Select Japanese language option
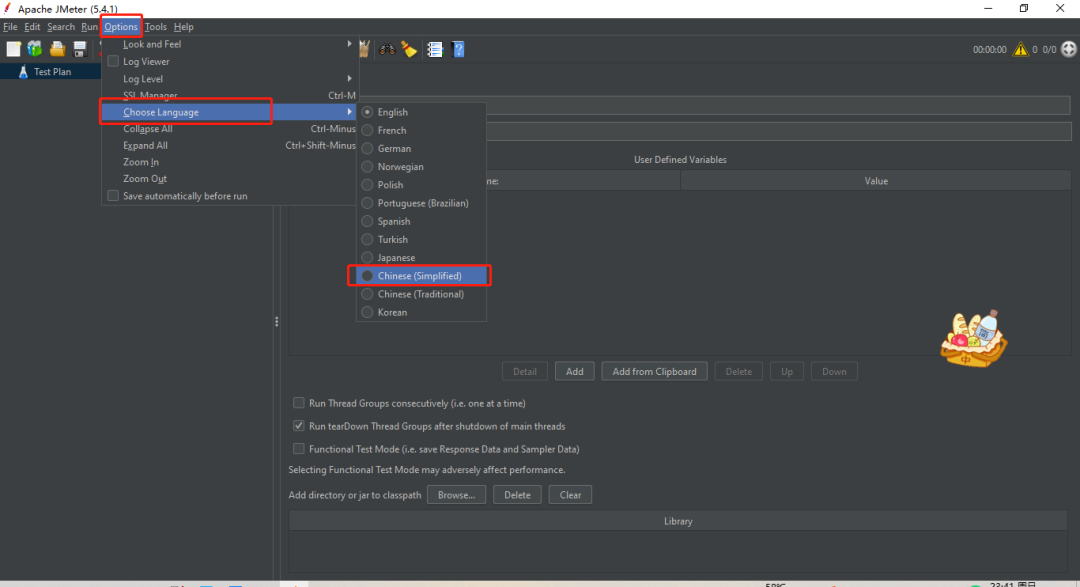1080x587 pixels. point(421,258)
